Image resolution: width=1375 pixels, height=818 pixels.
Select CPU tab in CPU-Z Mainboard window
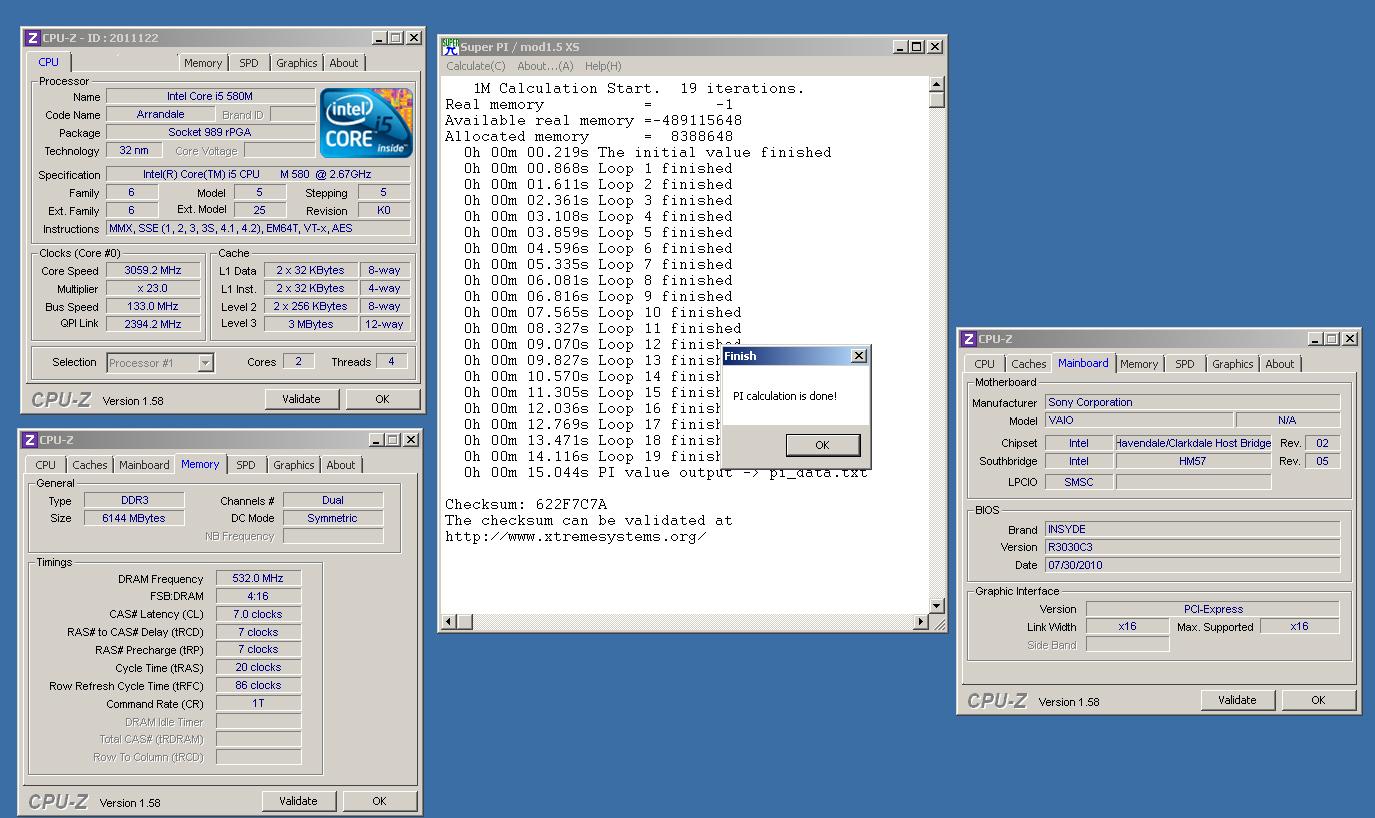(985, 364)
